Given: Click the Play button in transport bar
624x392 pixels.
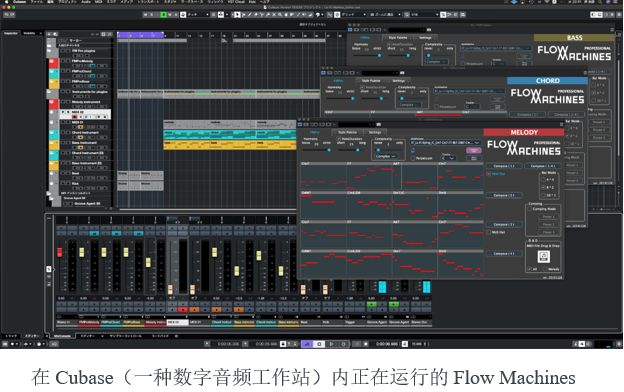Looking at the screenshot, I should click(x=331, y=344).
